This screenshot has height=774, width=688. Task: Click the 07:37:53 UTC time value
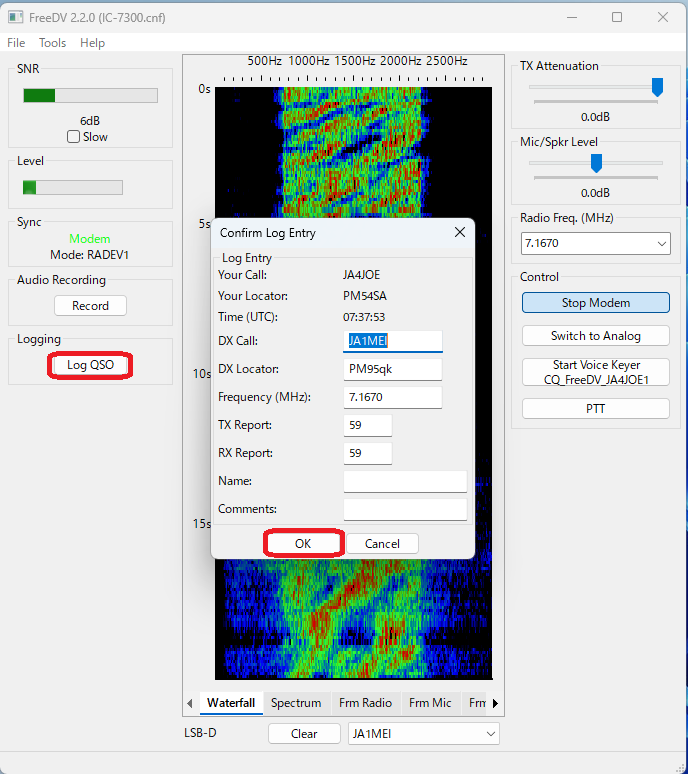coord(364,317)
